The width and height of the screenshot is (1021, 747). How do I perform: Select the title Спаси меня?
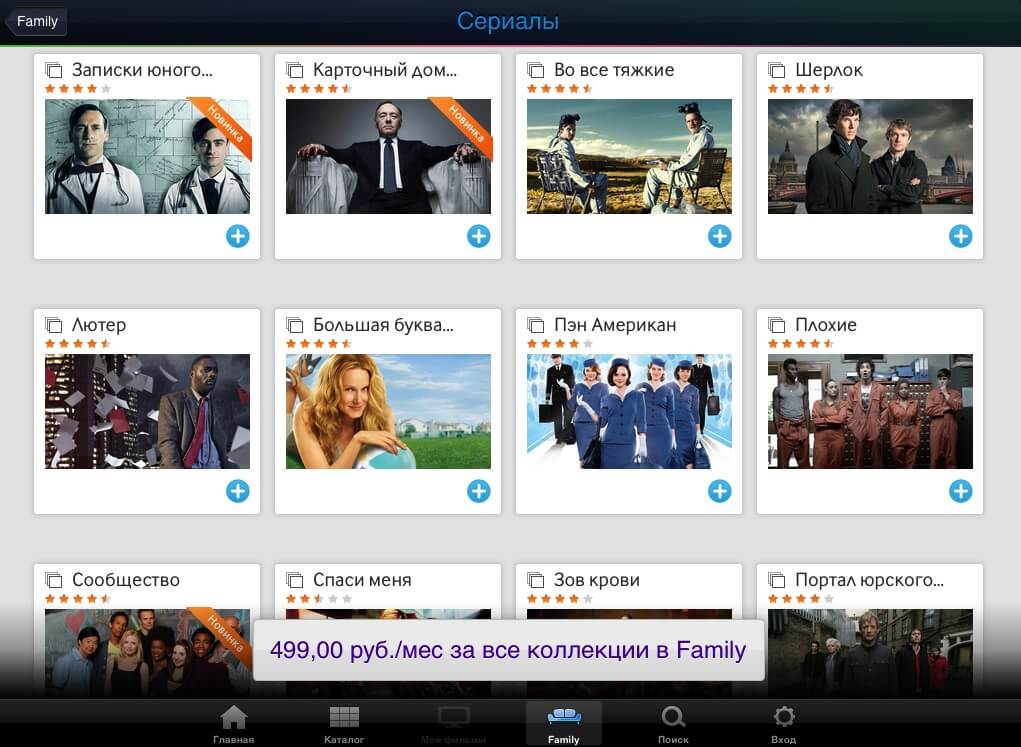tap(362, 580)
